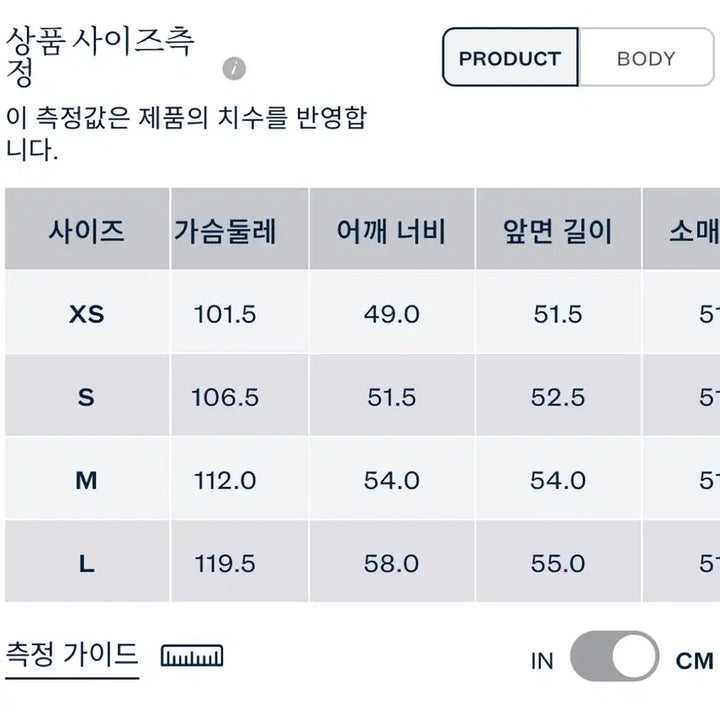Click the 앞면 길이 column header
The image size is (720, 720).
(x=557, y=231)
